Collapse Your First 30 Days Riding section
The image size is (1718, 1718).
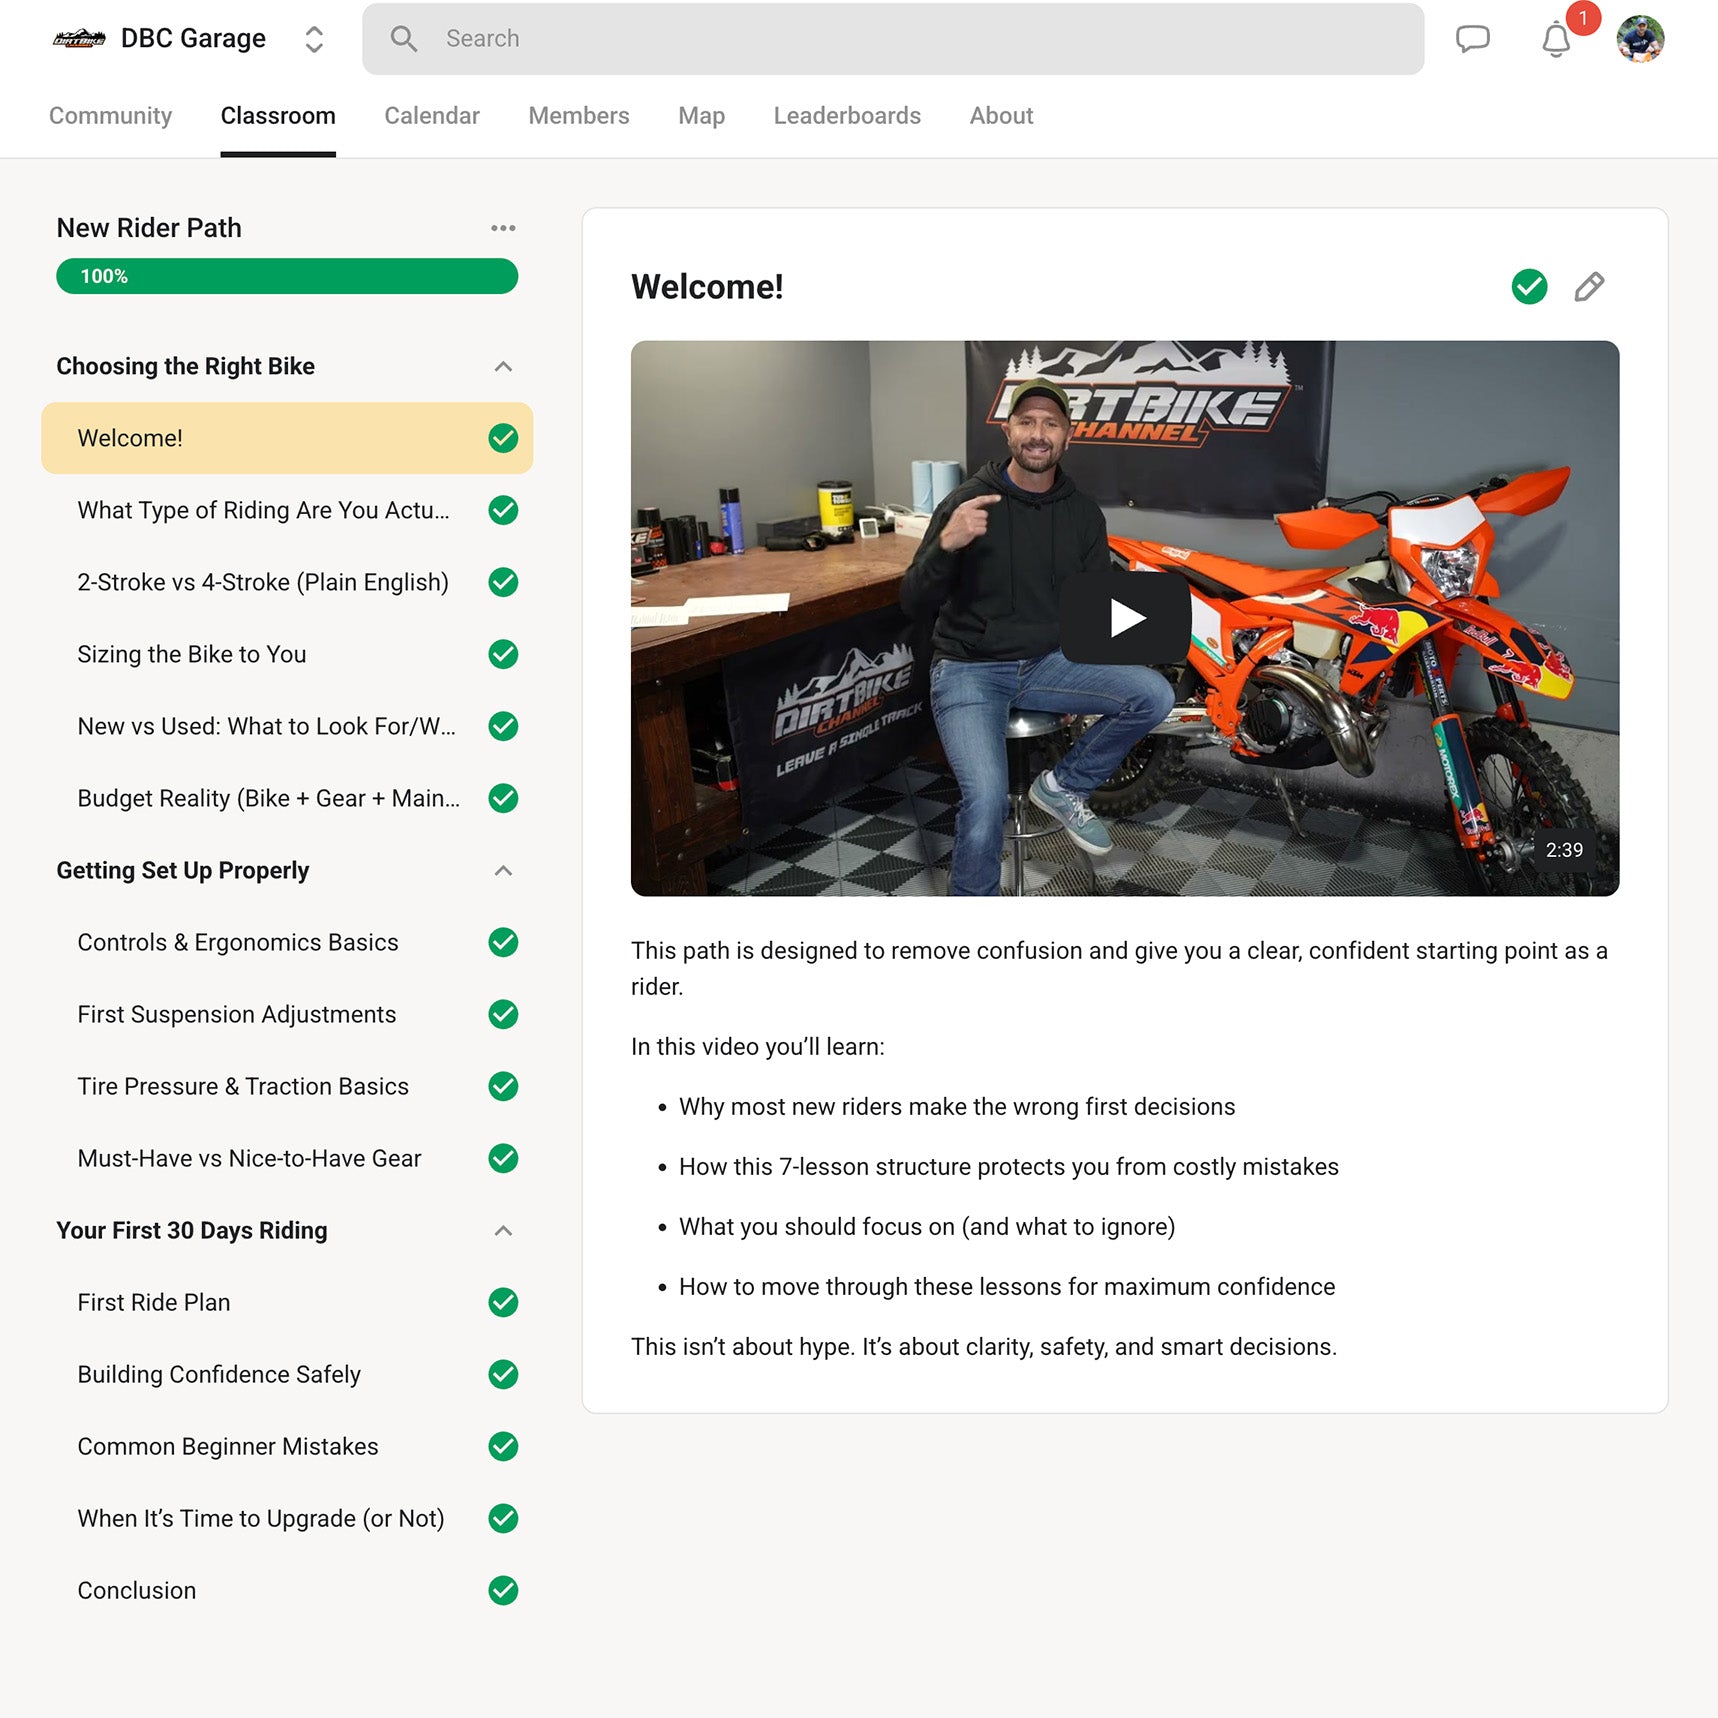503,1231
